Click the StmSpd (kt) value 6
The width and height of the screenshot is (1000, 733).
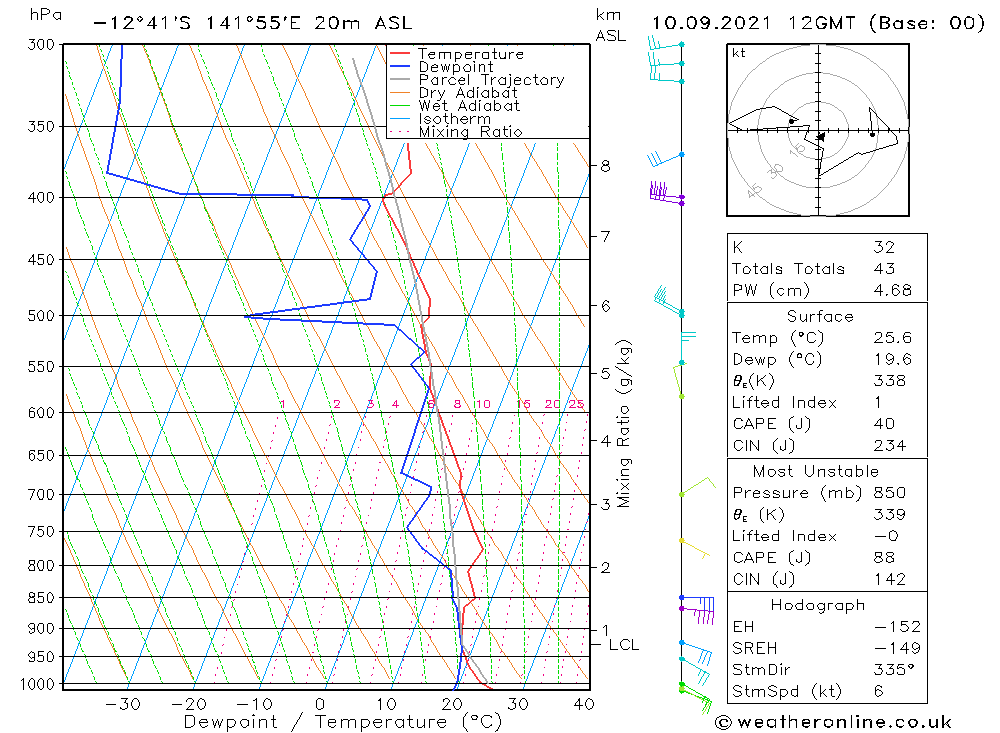pos(879,691)
